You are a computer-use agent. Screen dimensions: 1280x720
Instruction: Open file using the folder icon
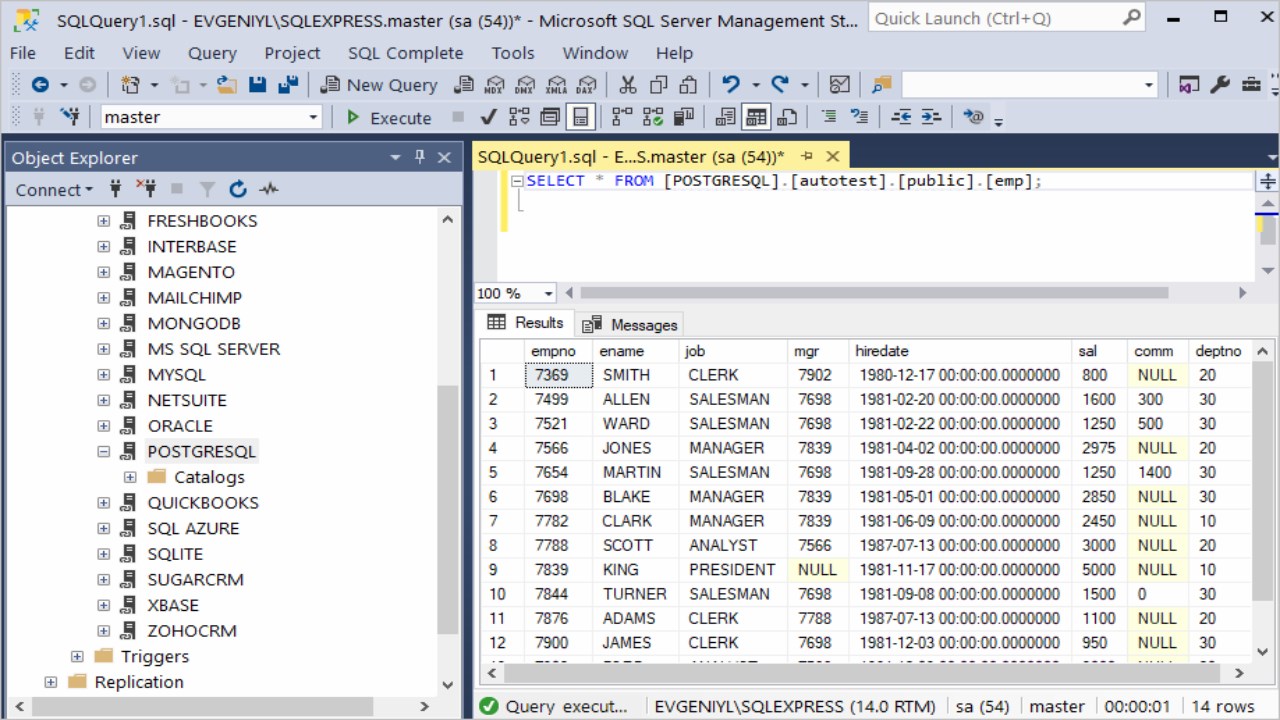[x=226, y=85]
